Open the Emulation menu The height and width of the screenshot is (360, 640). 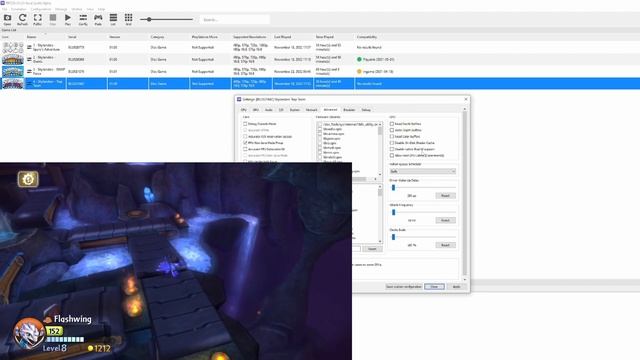(19, 9)
